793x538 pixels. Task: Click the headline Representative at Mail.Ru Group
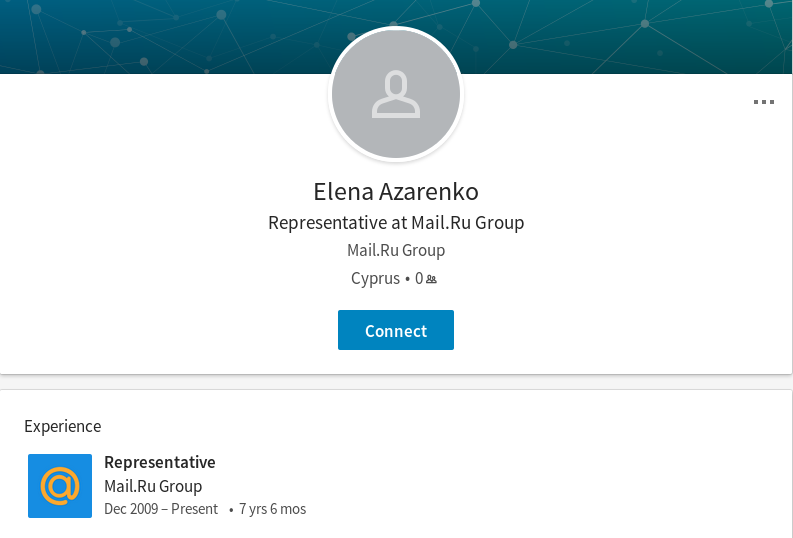coord(396,222)
